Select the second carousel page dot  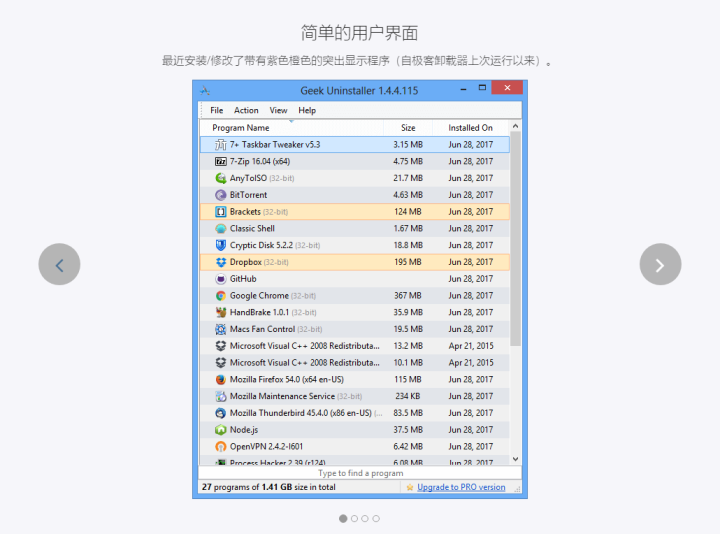354,518
